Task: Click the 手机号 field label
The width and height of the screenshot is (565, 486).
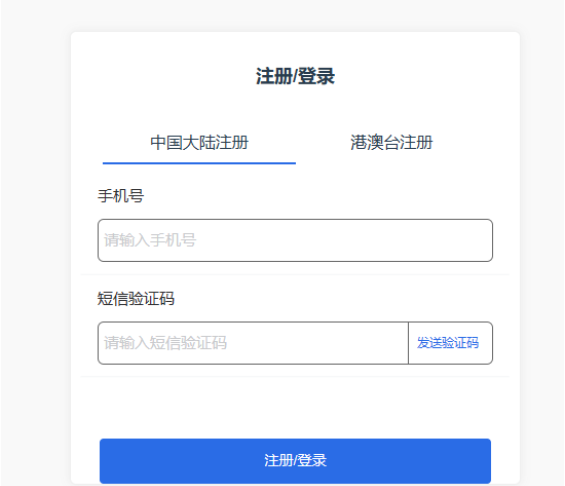Action: click(121, 196)
